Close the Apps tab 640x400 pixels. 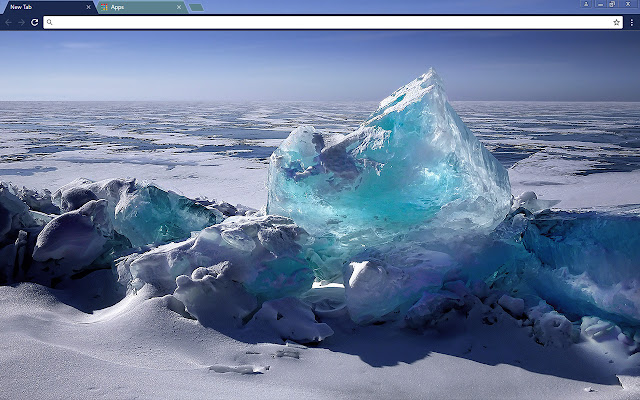coord(179,7)
